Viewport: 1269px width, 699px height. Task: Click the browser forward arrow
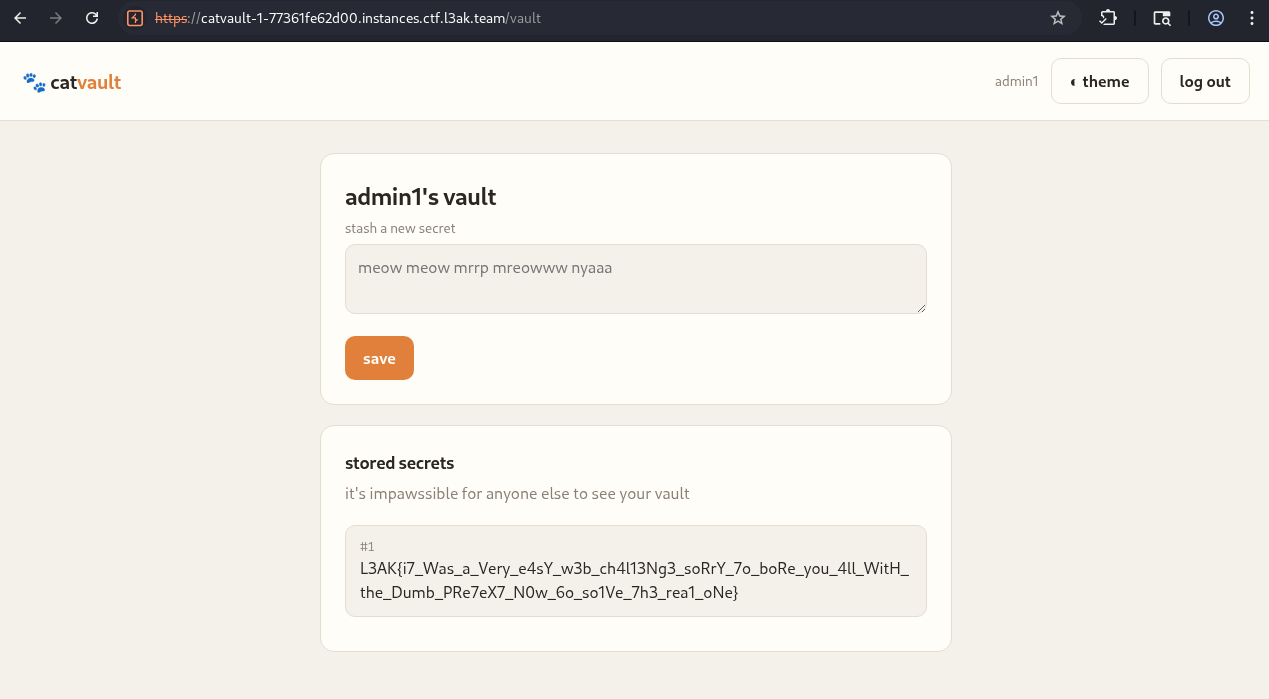tap(56, 18)
